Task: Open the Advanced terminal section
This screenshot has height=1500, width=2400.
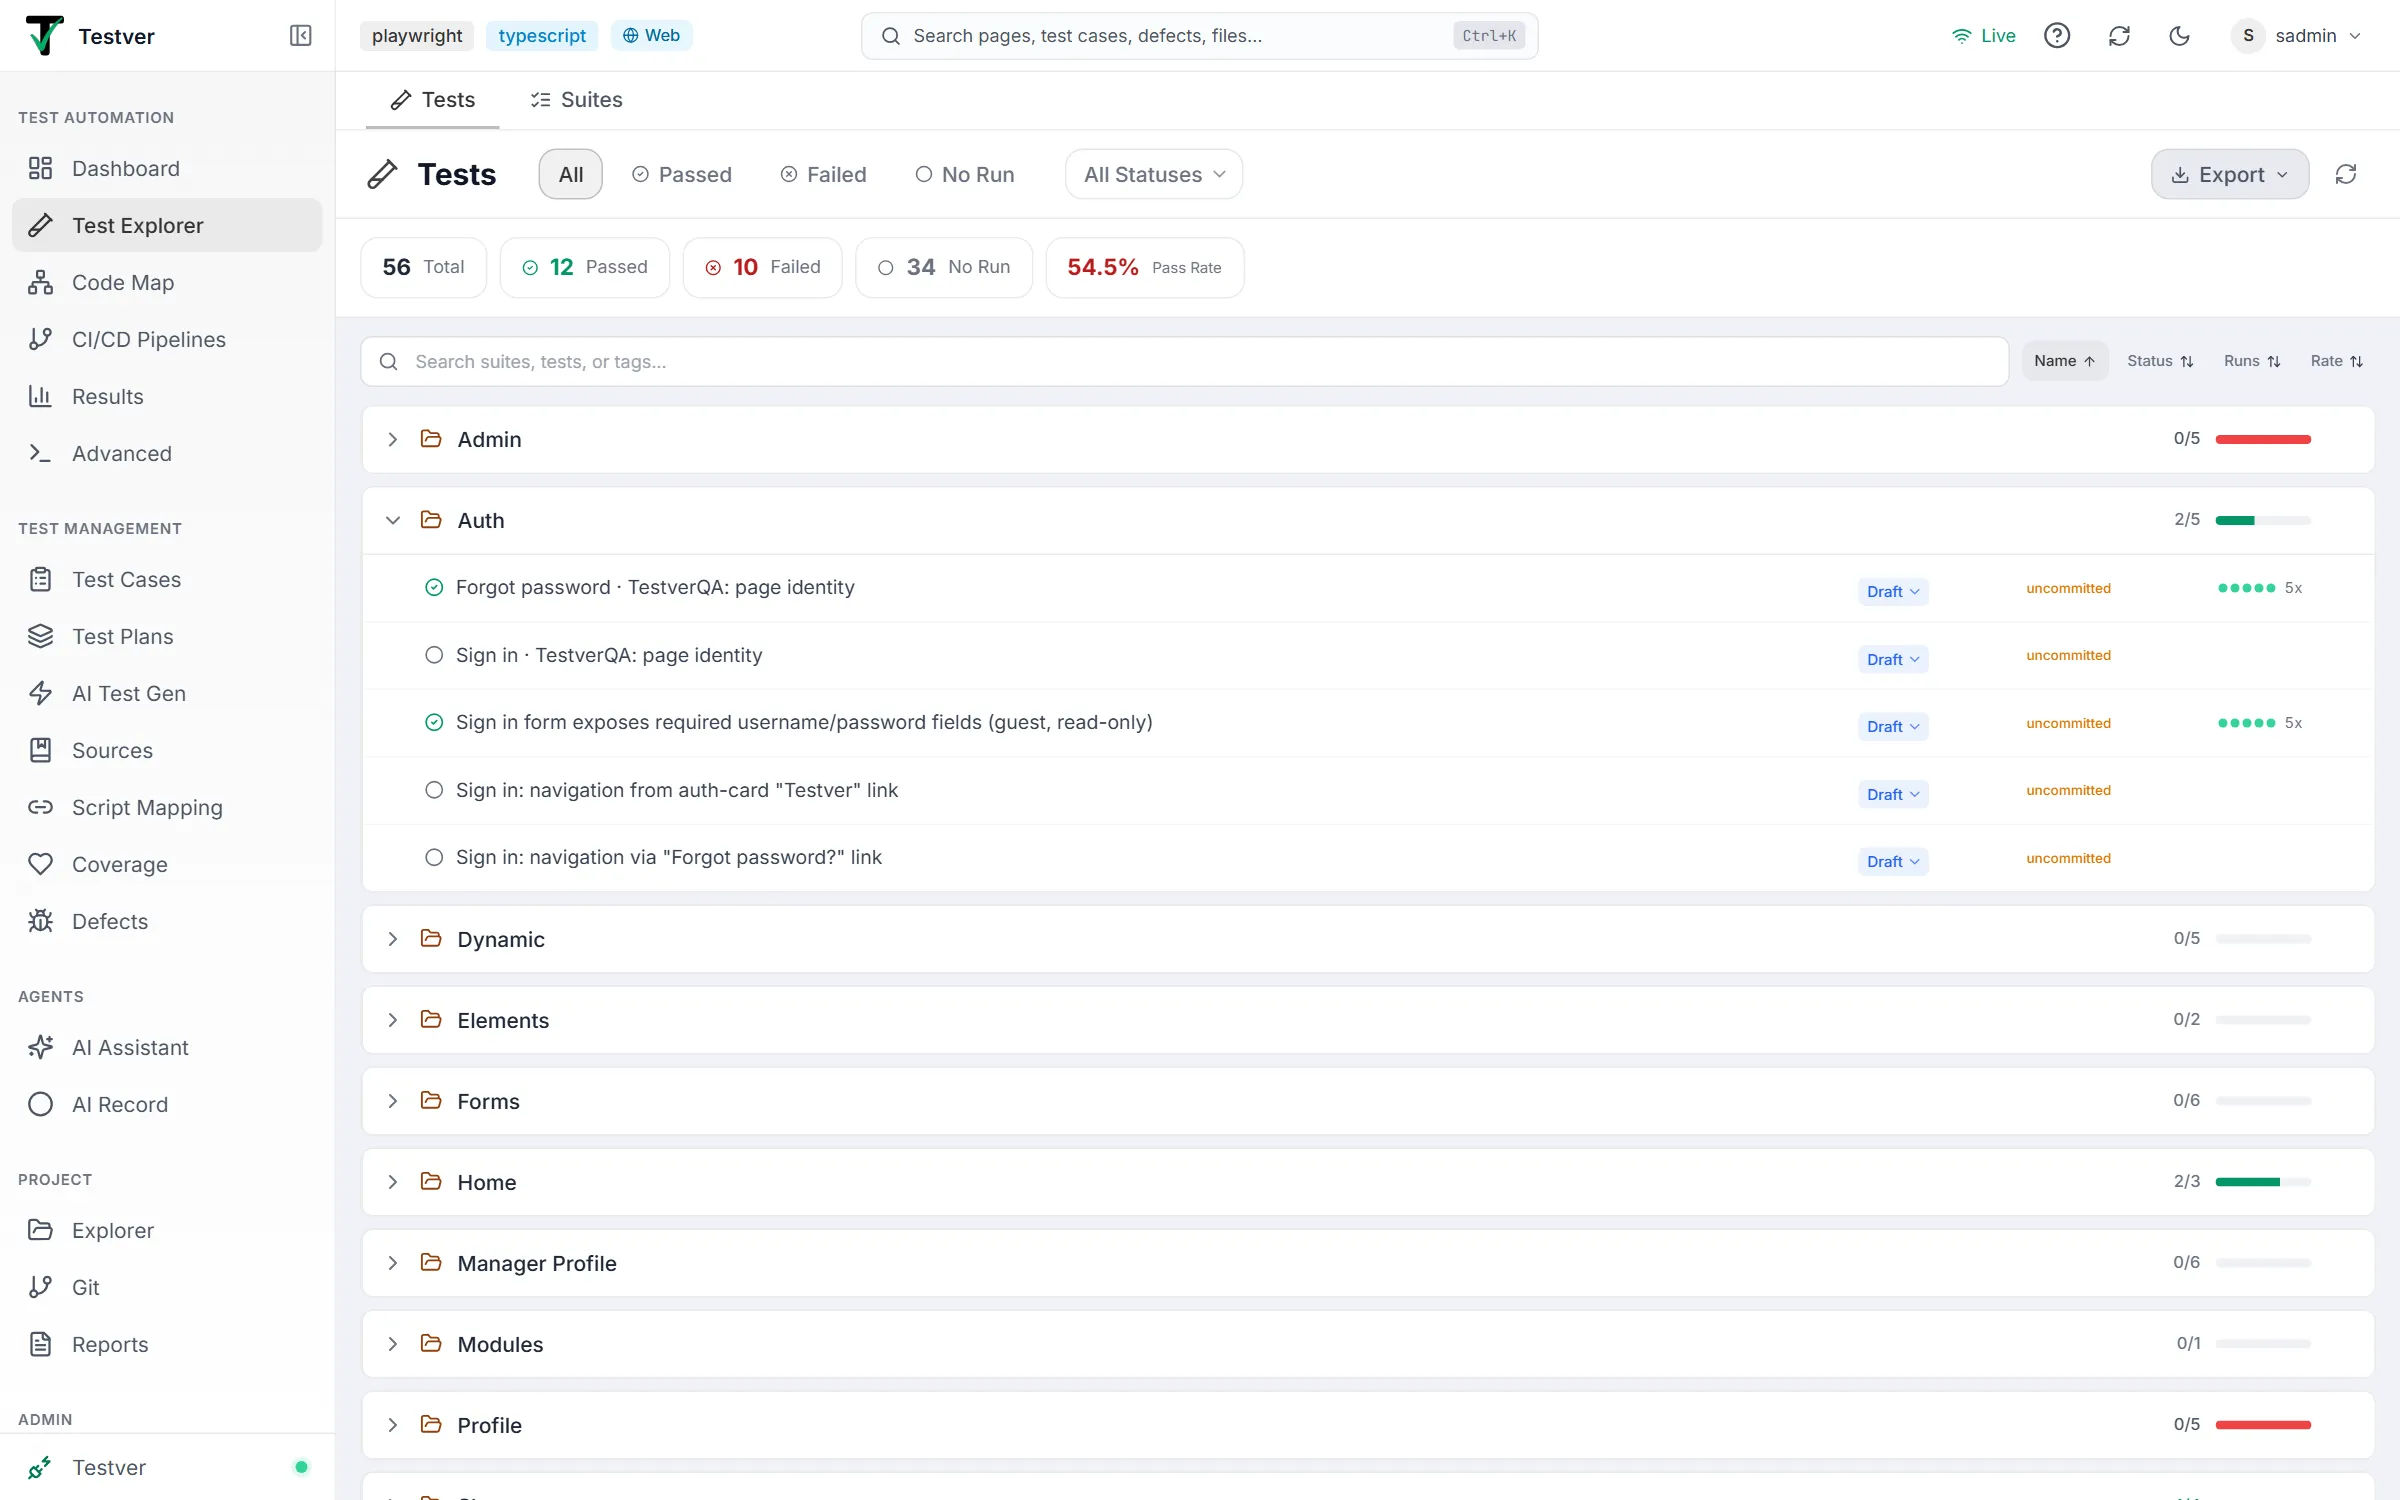Action: [x=167, y=453]
